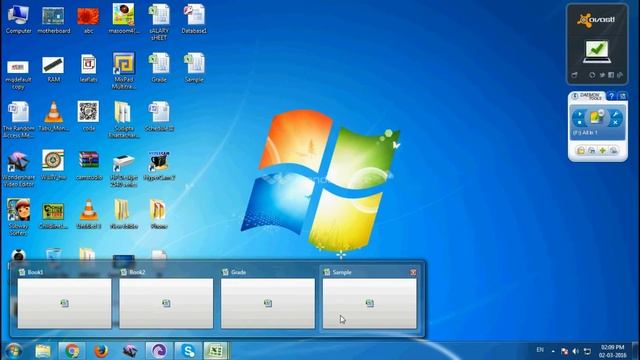Screen dimensions: 640x360
Task: Select the code QR image icon
Action: click(x=88, y=116)
